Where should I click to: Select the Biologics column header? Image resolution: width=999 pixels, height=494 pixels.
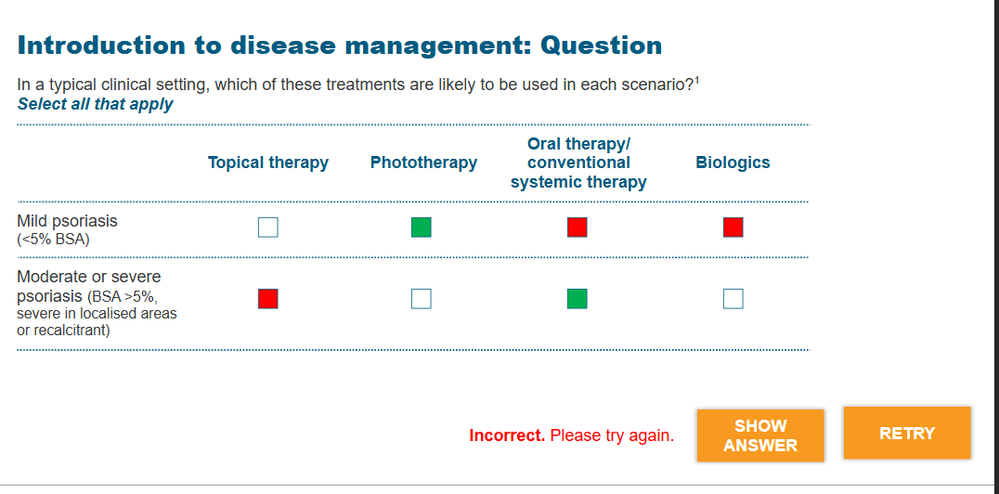(x=733, y=163)
